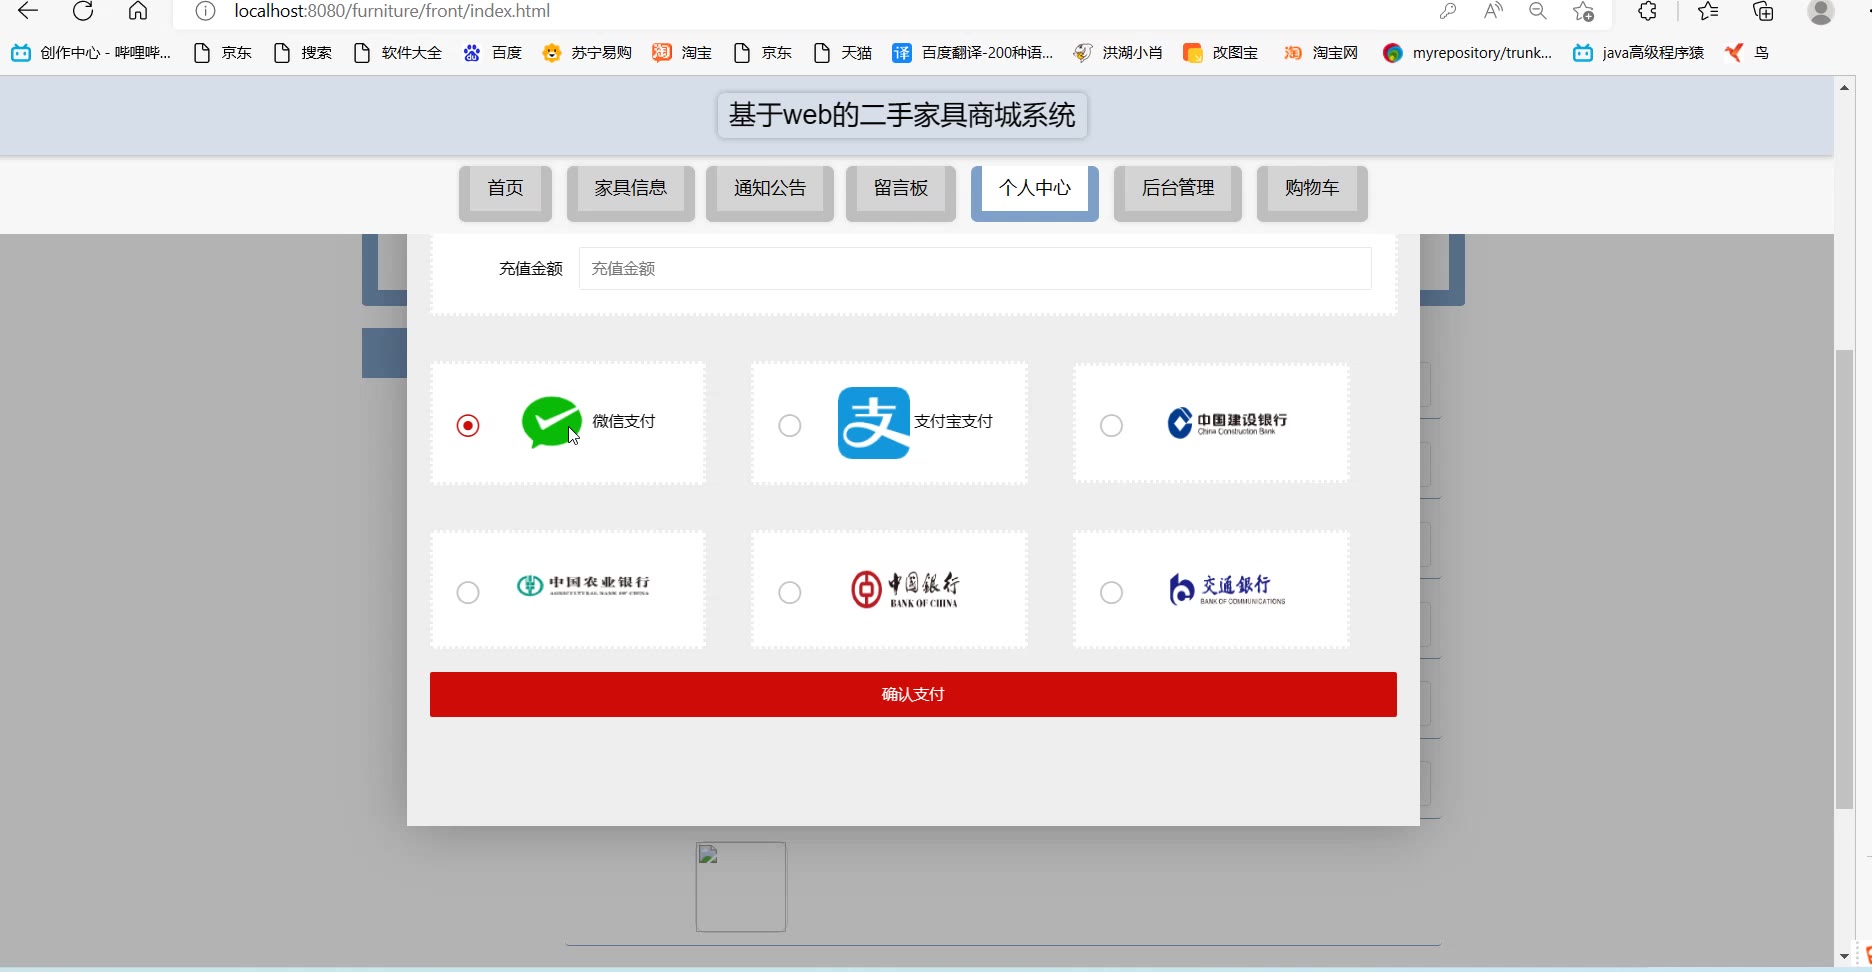Click the 确认支付 button
Screen dimensions: 1872x972
click(913, 694)
